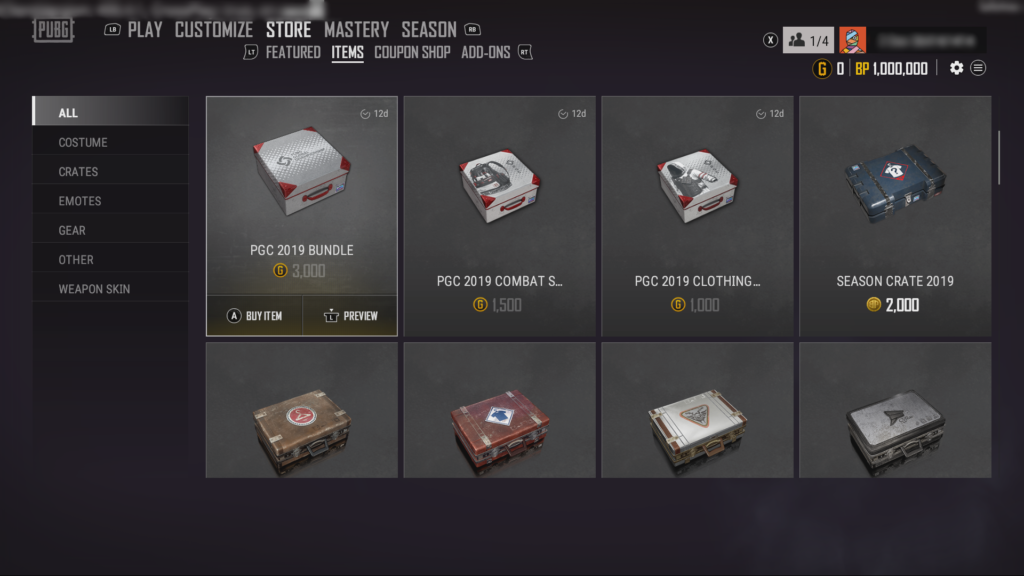Click the LB bumper icon
1024x576 pixels.
tap(112, 30)
